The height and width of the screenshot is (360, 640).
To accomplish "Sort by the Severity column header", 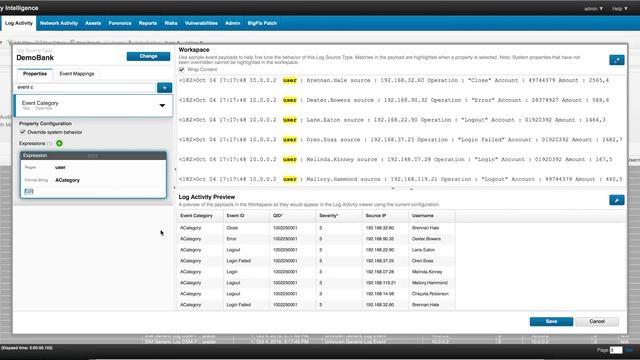I will tap(340, 216).
